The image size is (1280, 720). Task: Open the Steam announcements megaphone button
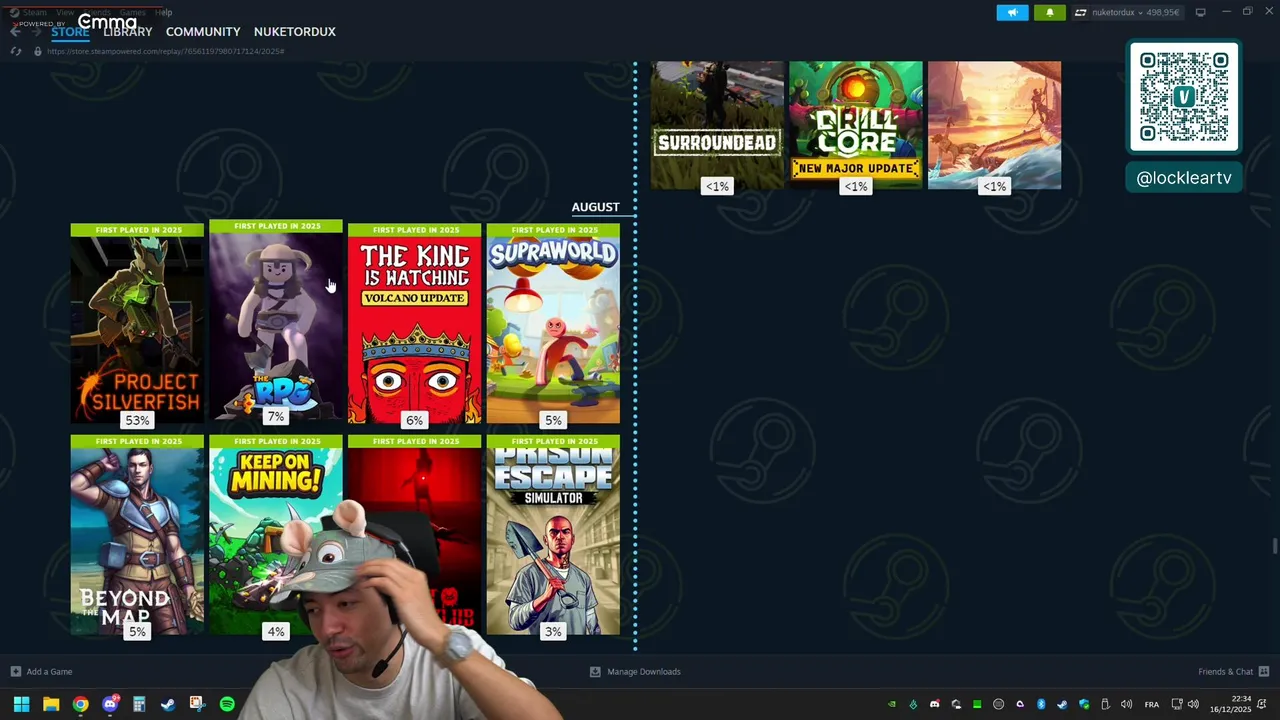(x=1012, y=12)
